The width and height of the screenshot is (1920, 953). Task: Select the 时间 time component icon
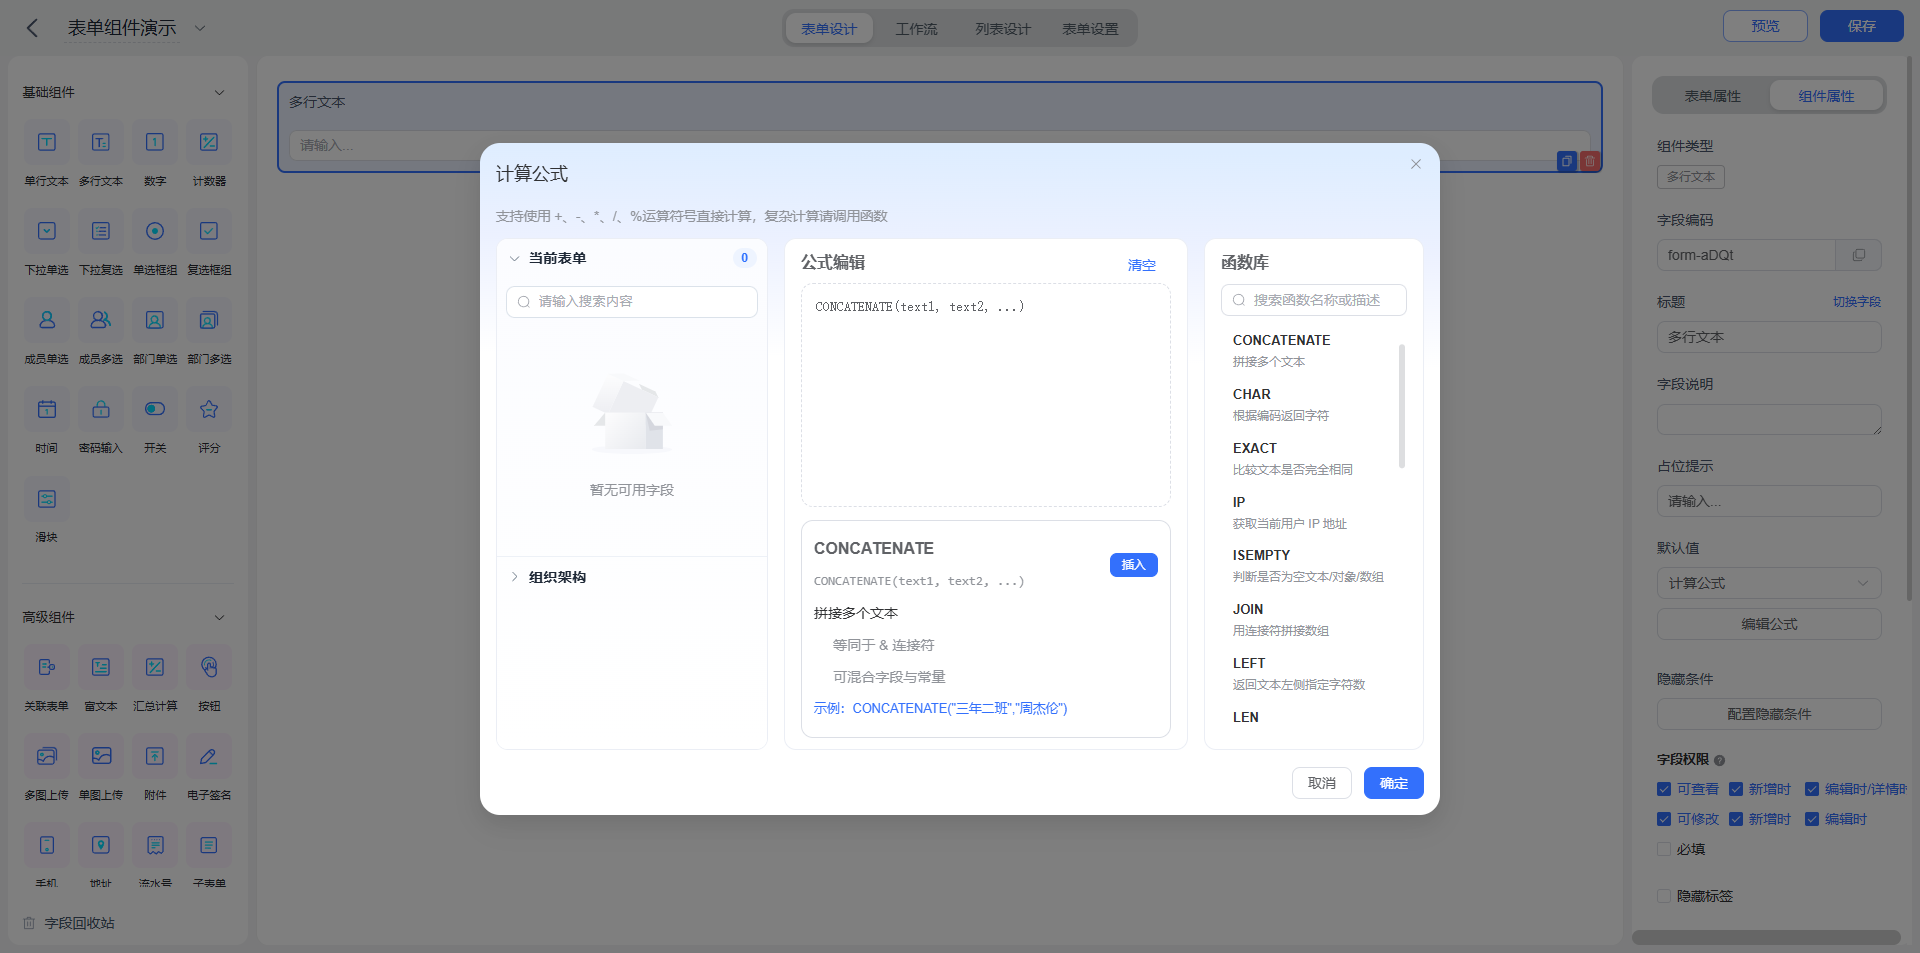click(47, 409)
